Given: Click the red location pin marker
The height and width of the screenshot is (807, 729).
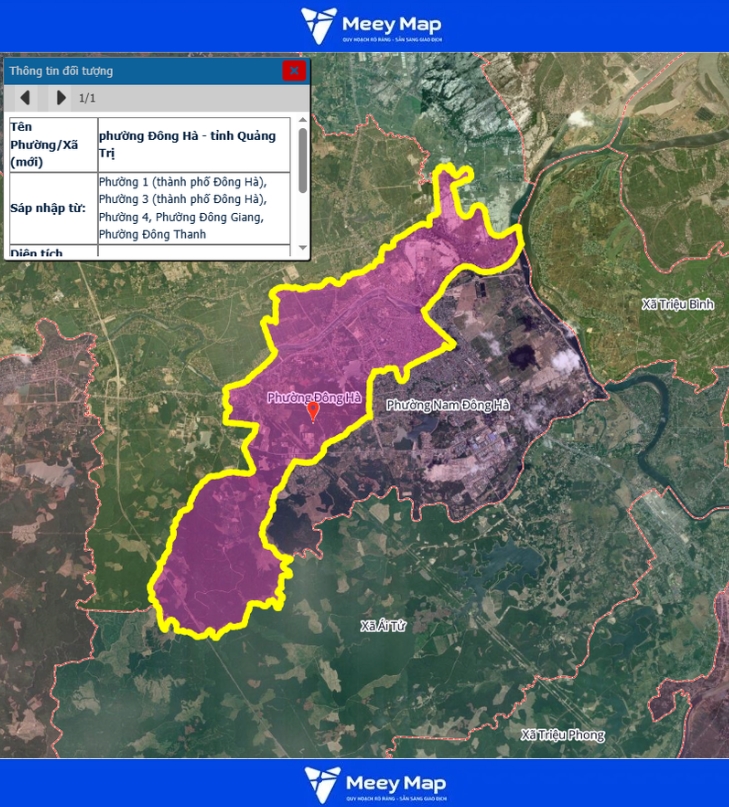Looking at the screenshot, I should click(312, 411).
